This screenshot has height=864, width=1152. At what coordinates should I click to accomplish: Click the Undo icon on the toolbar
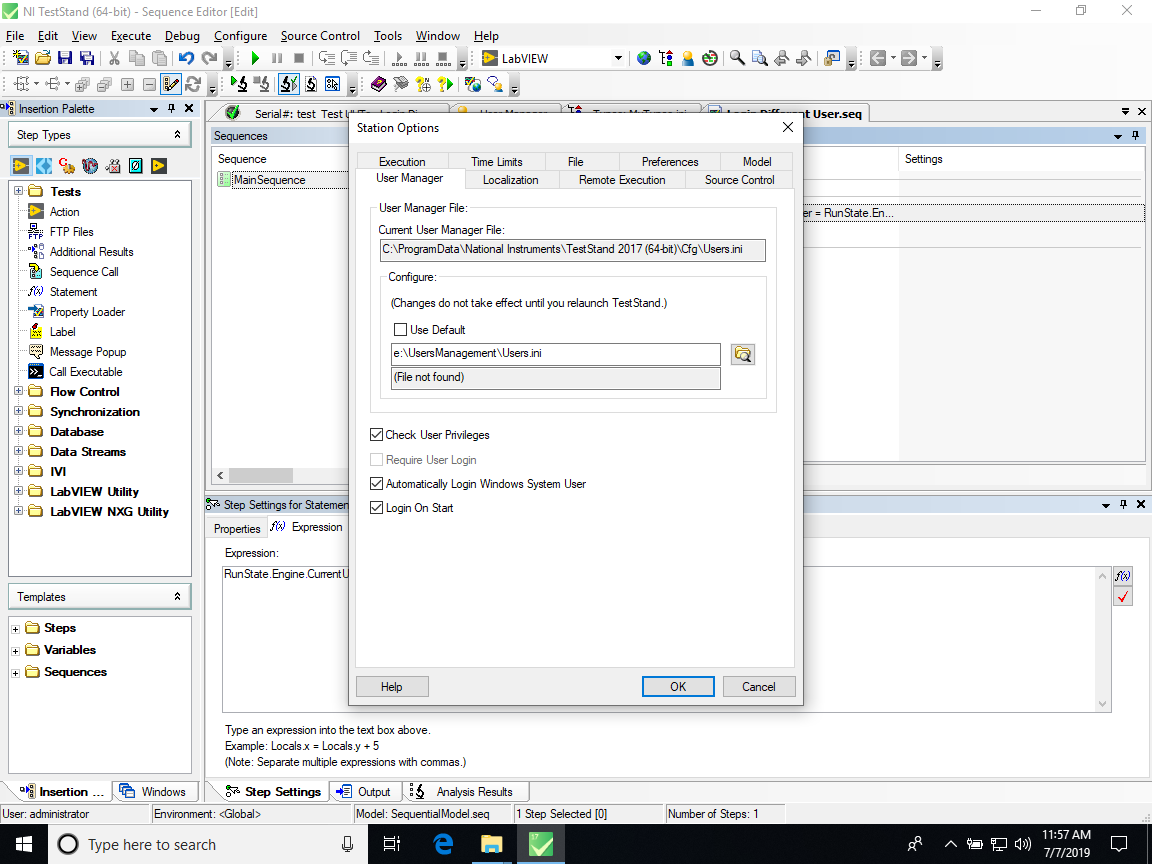coord(186,58)
